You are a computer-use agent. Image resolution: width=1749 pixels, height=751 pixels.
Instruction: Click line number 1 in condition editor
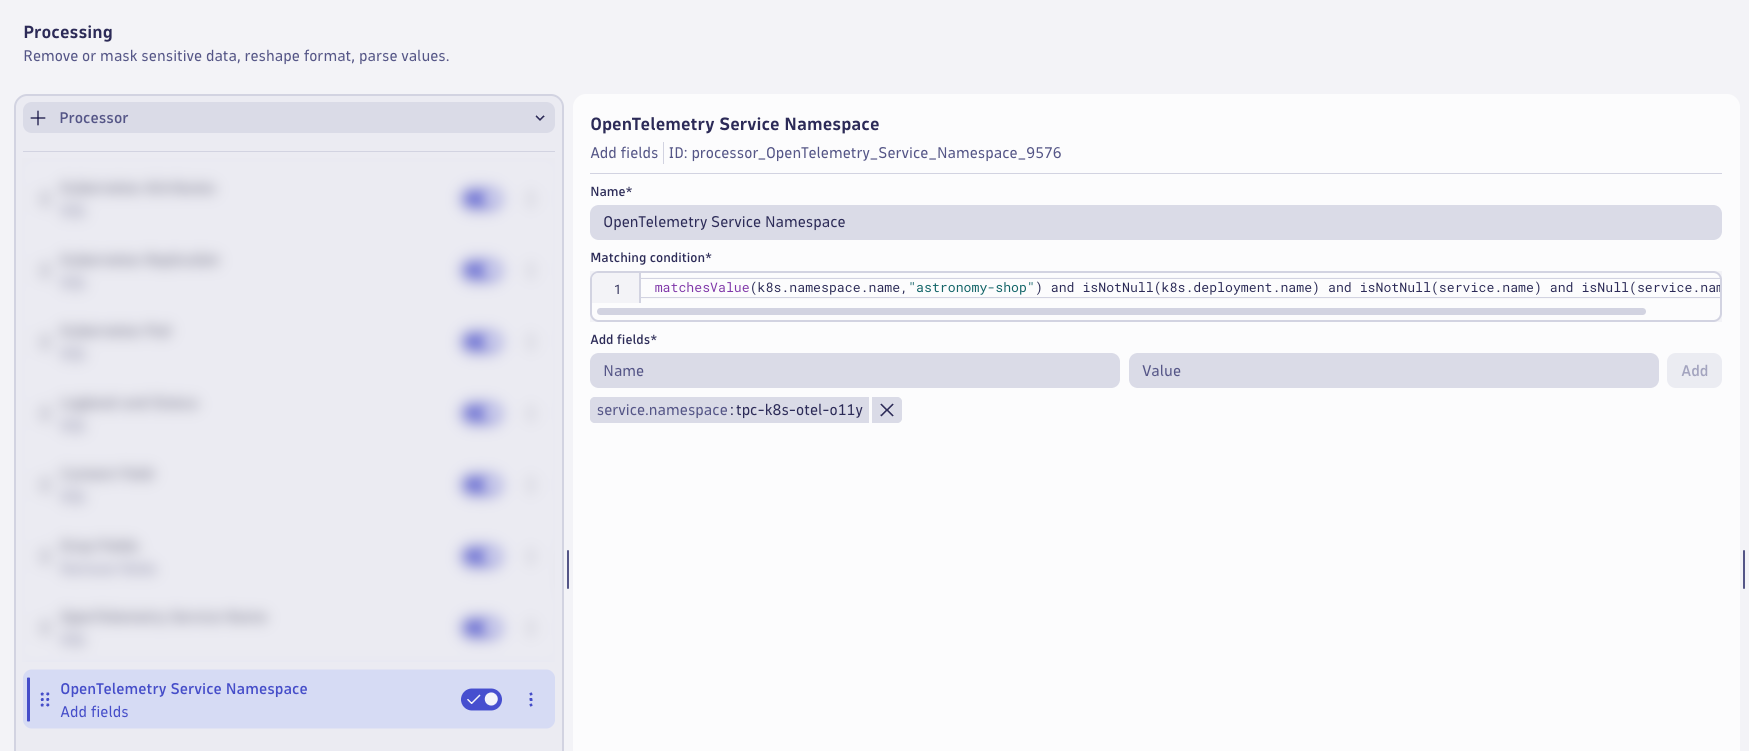[617, 289]
